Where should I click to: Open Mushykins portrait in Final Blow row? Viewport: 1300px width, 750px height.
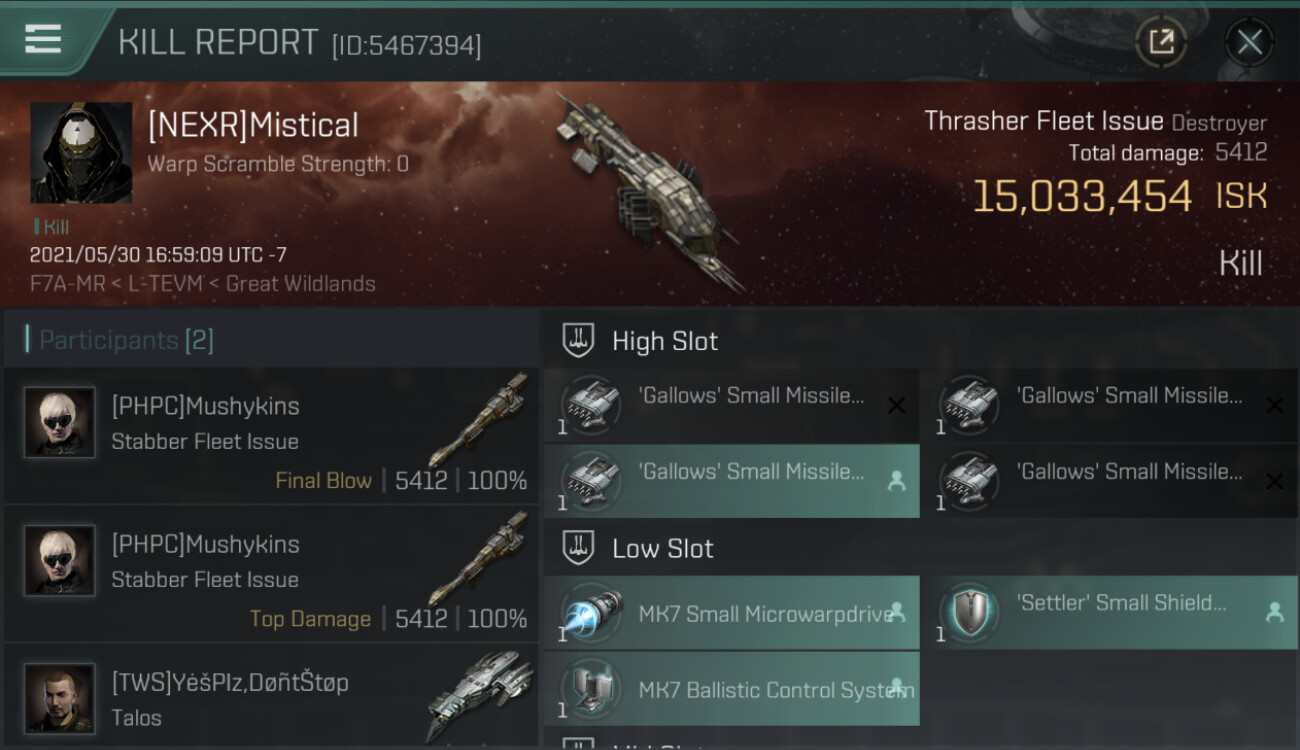point(60,422)
